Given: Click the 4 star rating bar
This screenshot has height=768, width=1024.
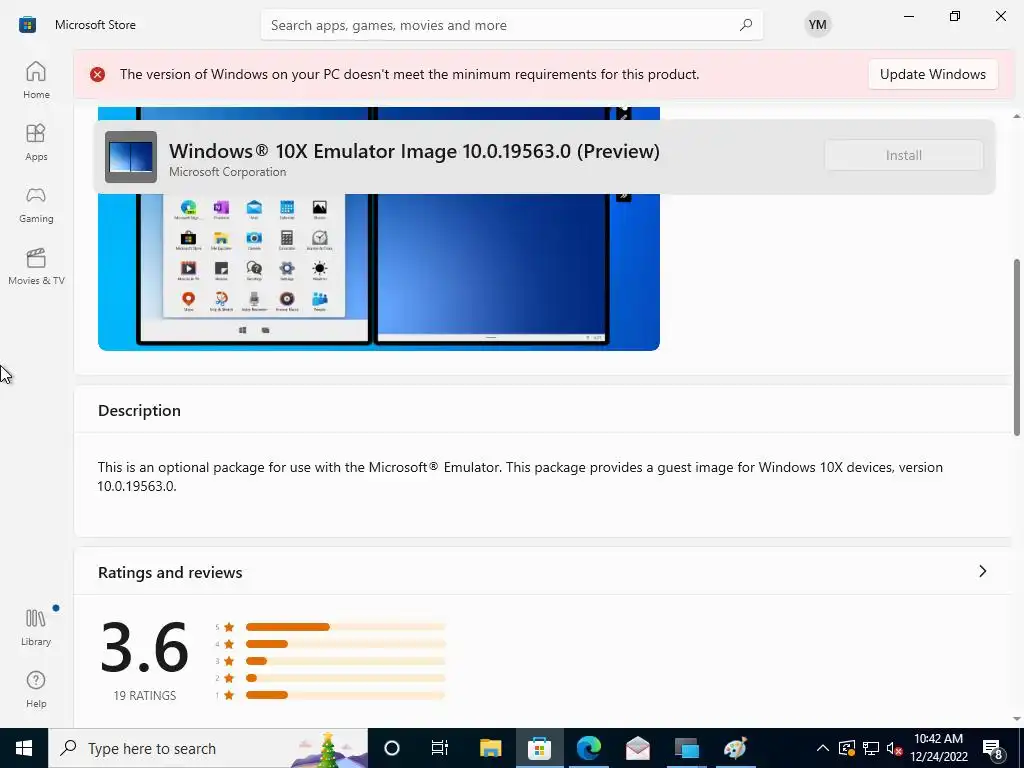Looking at the screenshot, I should 345,644.
